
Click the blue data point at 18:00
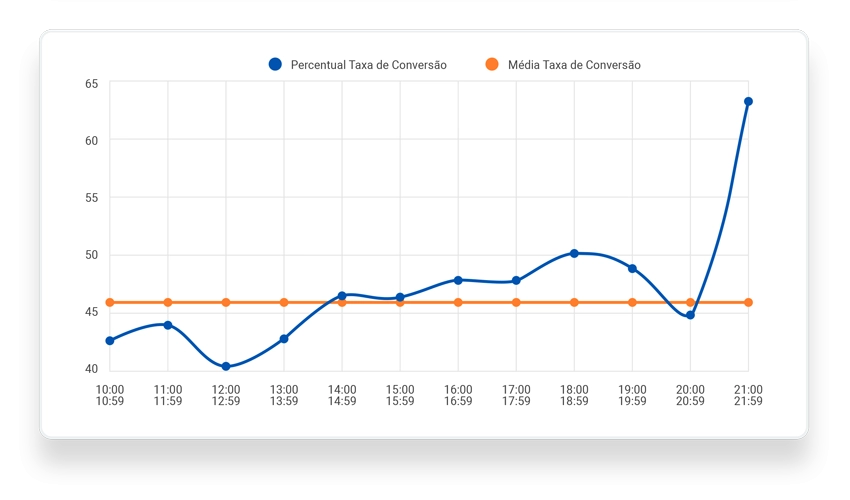tap(574, 253)
